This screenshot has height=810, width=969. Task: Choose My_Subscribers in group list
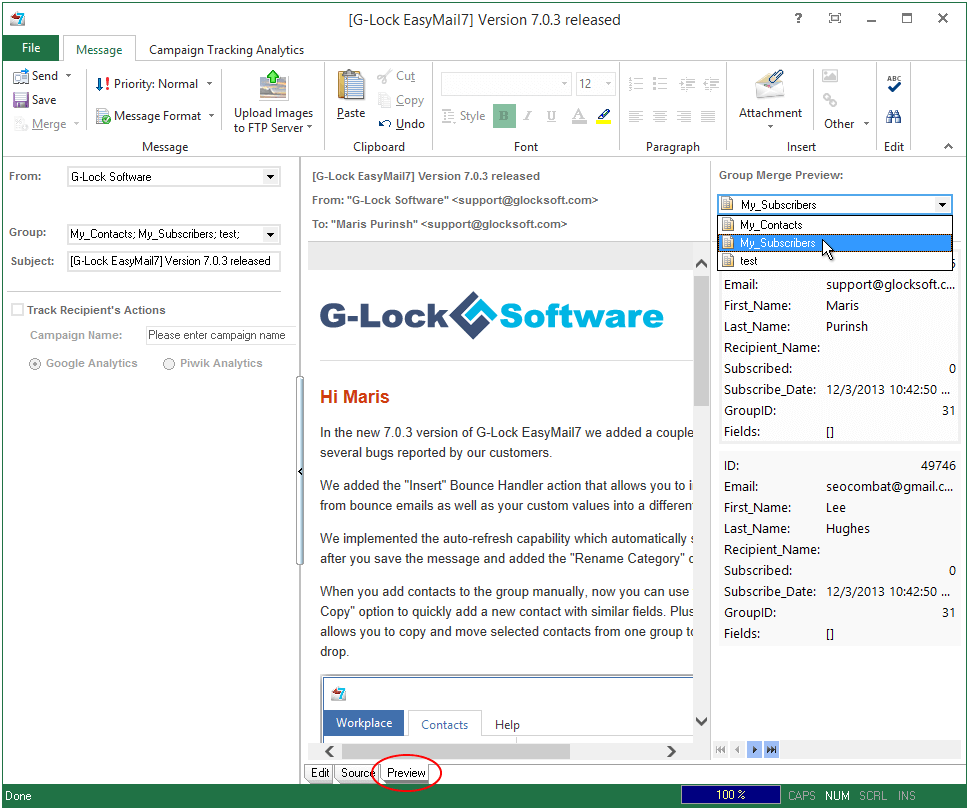834,243
